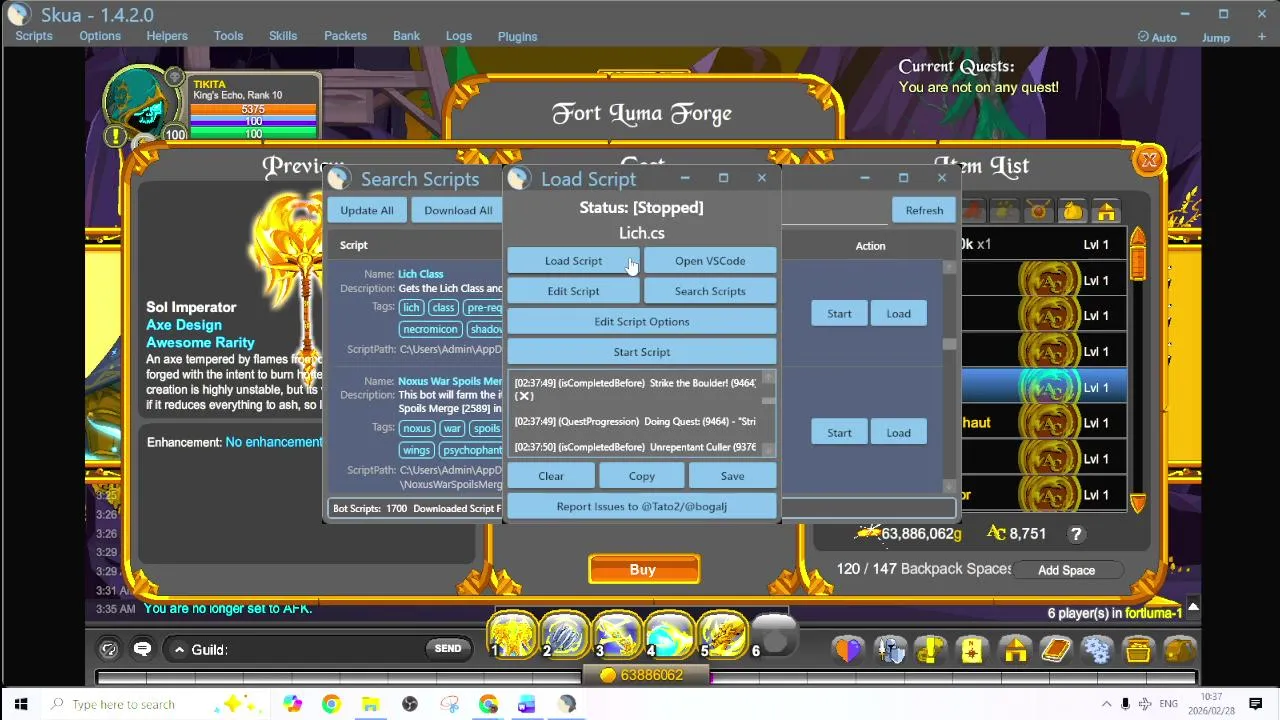Open the game options gear icon

coord(1097,650)
